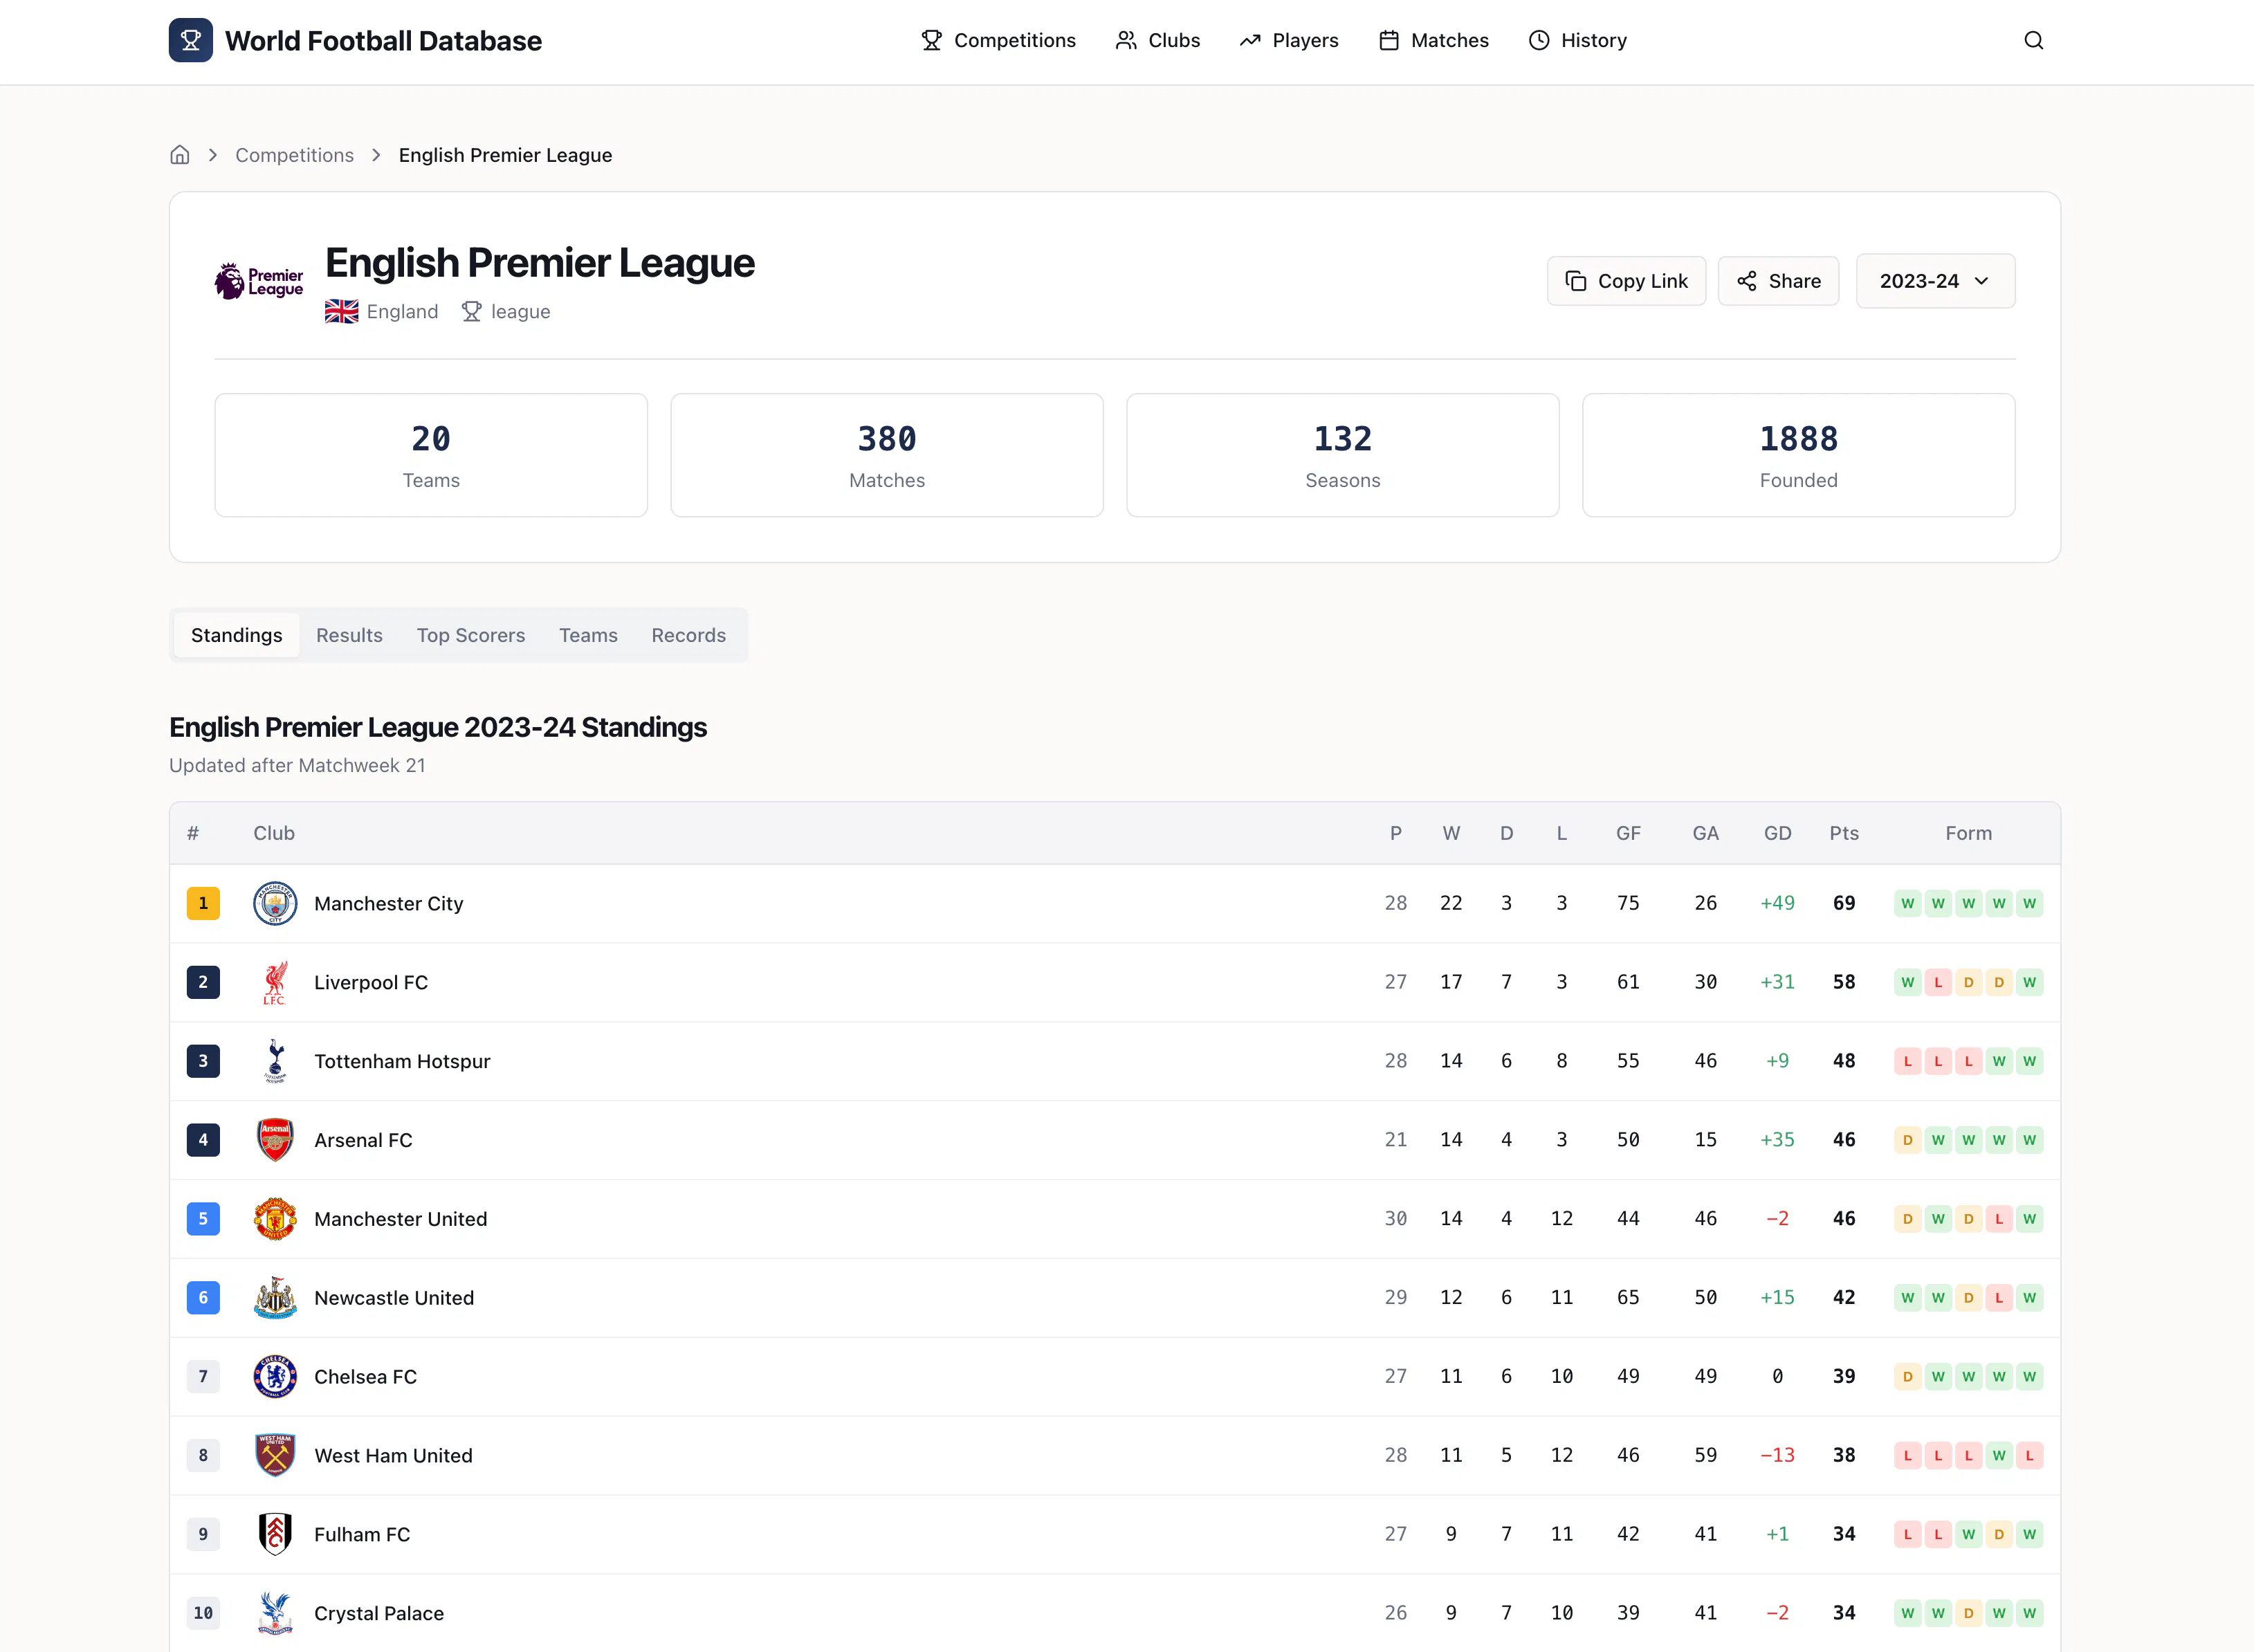This screenshot has height=1652, width=2254.
Task: Click the Share button
Action: point(1778,281)
